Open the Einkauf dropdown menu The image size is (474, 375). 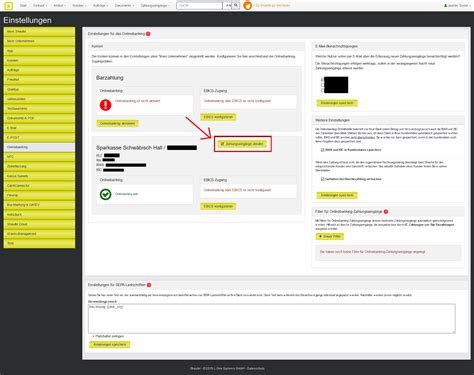(40, 6)
